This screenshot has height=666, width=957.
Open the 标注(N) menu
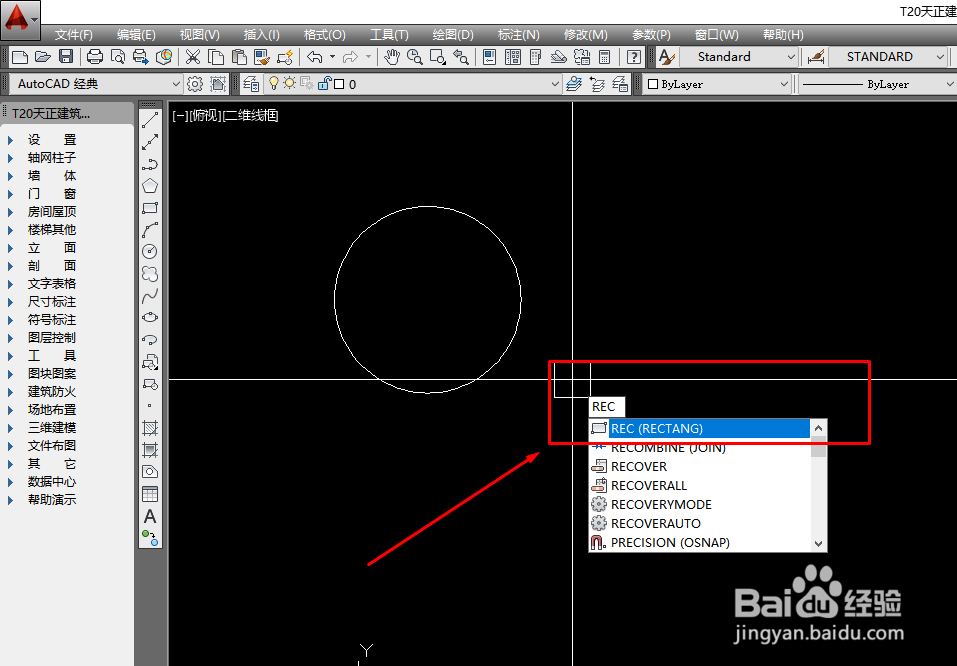tap(519, 35)
